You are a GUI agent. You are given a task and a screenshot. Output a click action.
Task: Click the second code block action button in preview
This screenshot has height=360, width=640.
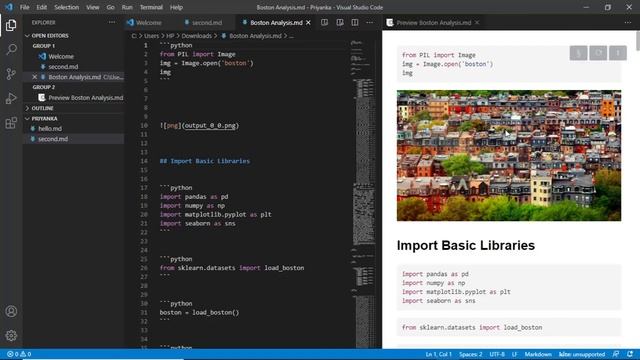coord(598,53)
